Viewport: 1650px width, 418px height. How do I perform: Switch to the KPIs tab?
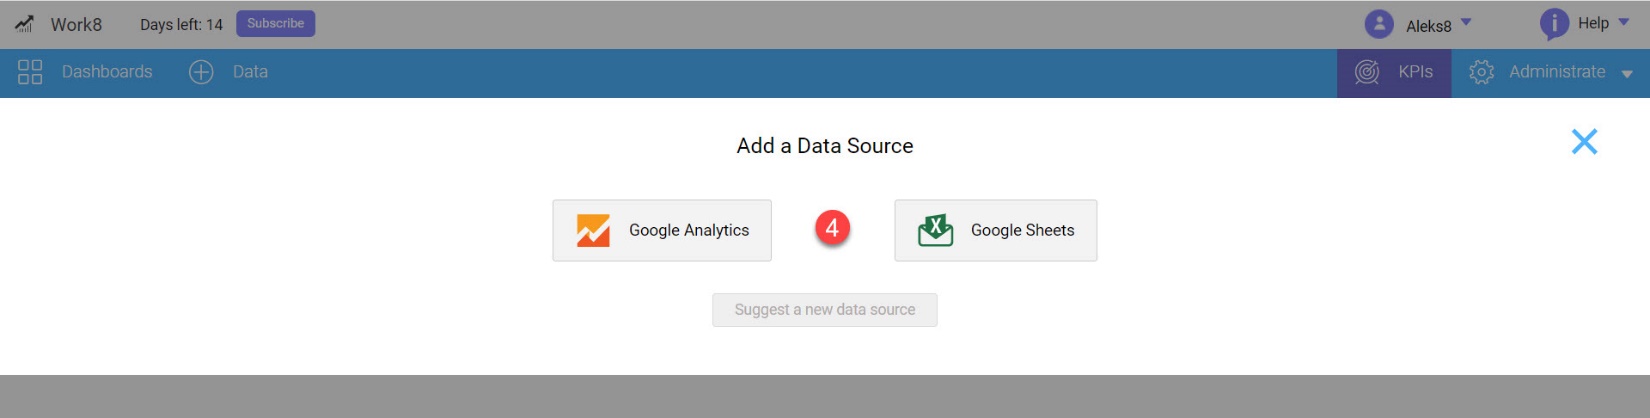click(1394, 73)
